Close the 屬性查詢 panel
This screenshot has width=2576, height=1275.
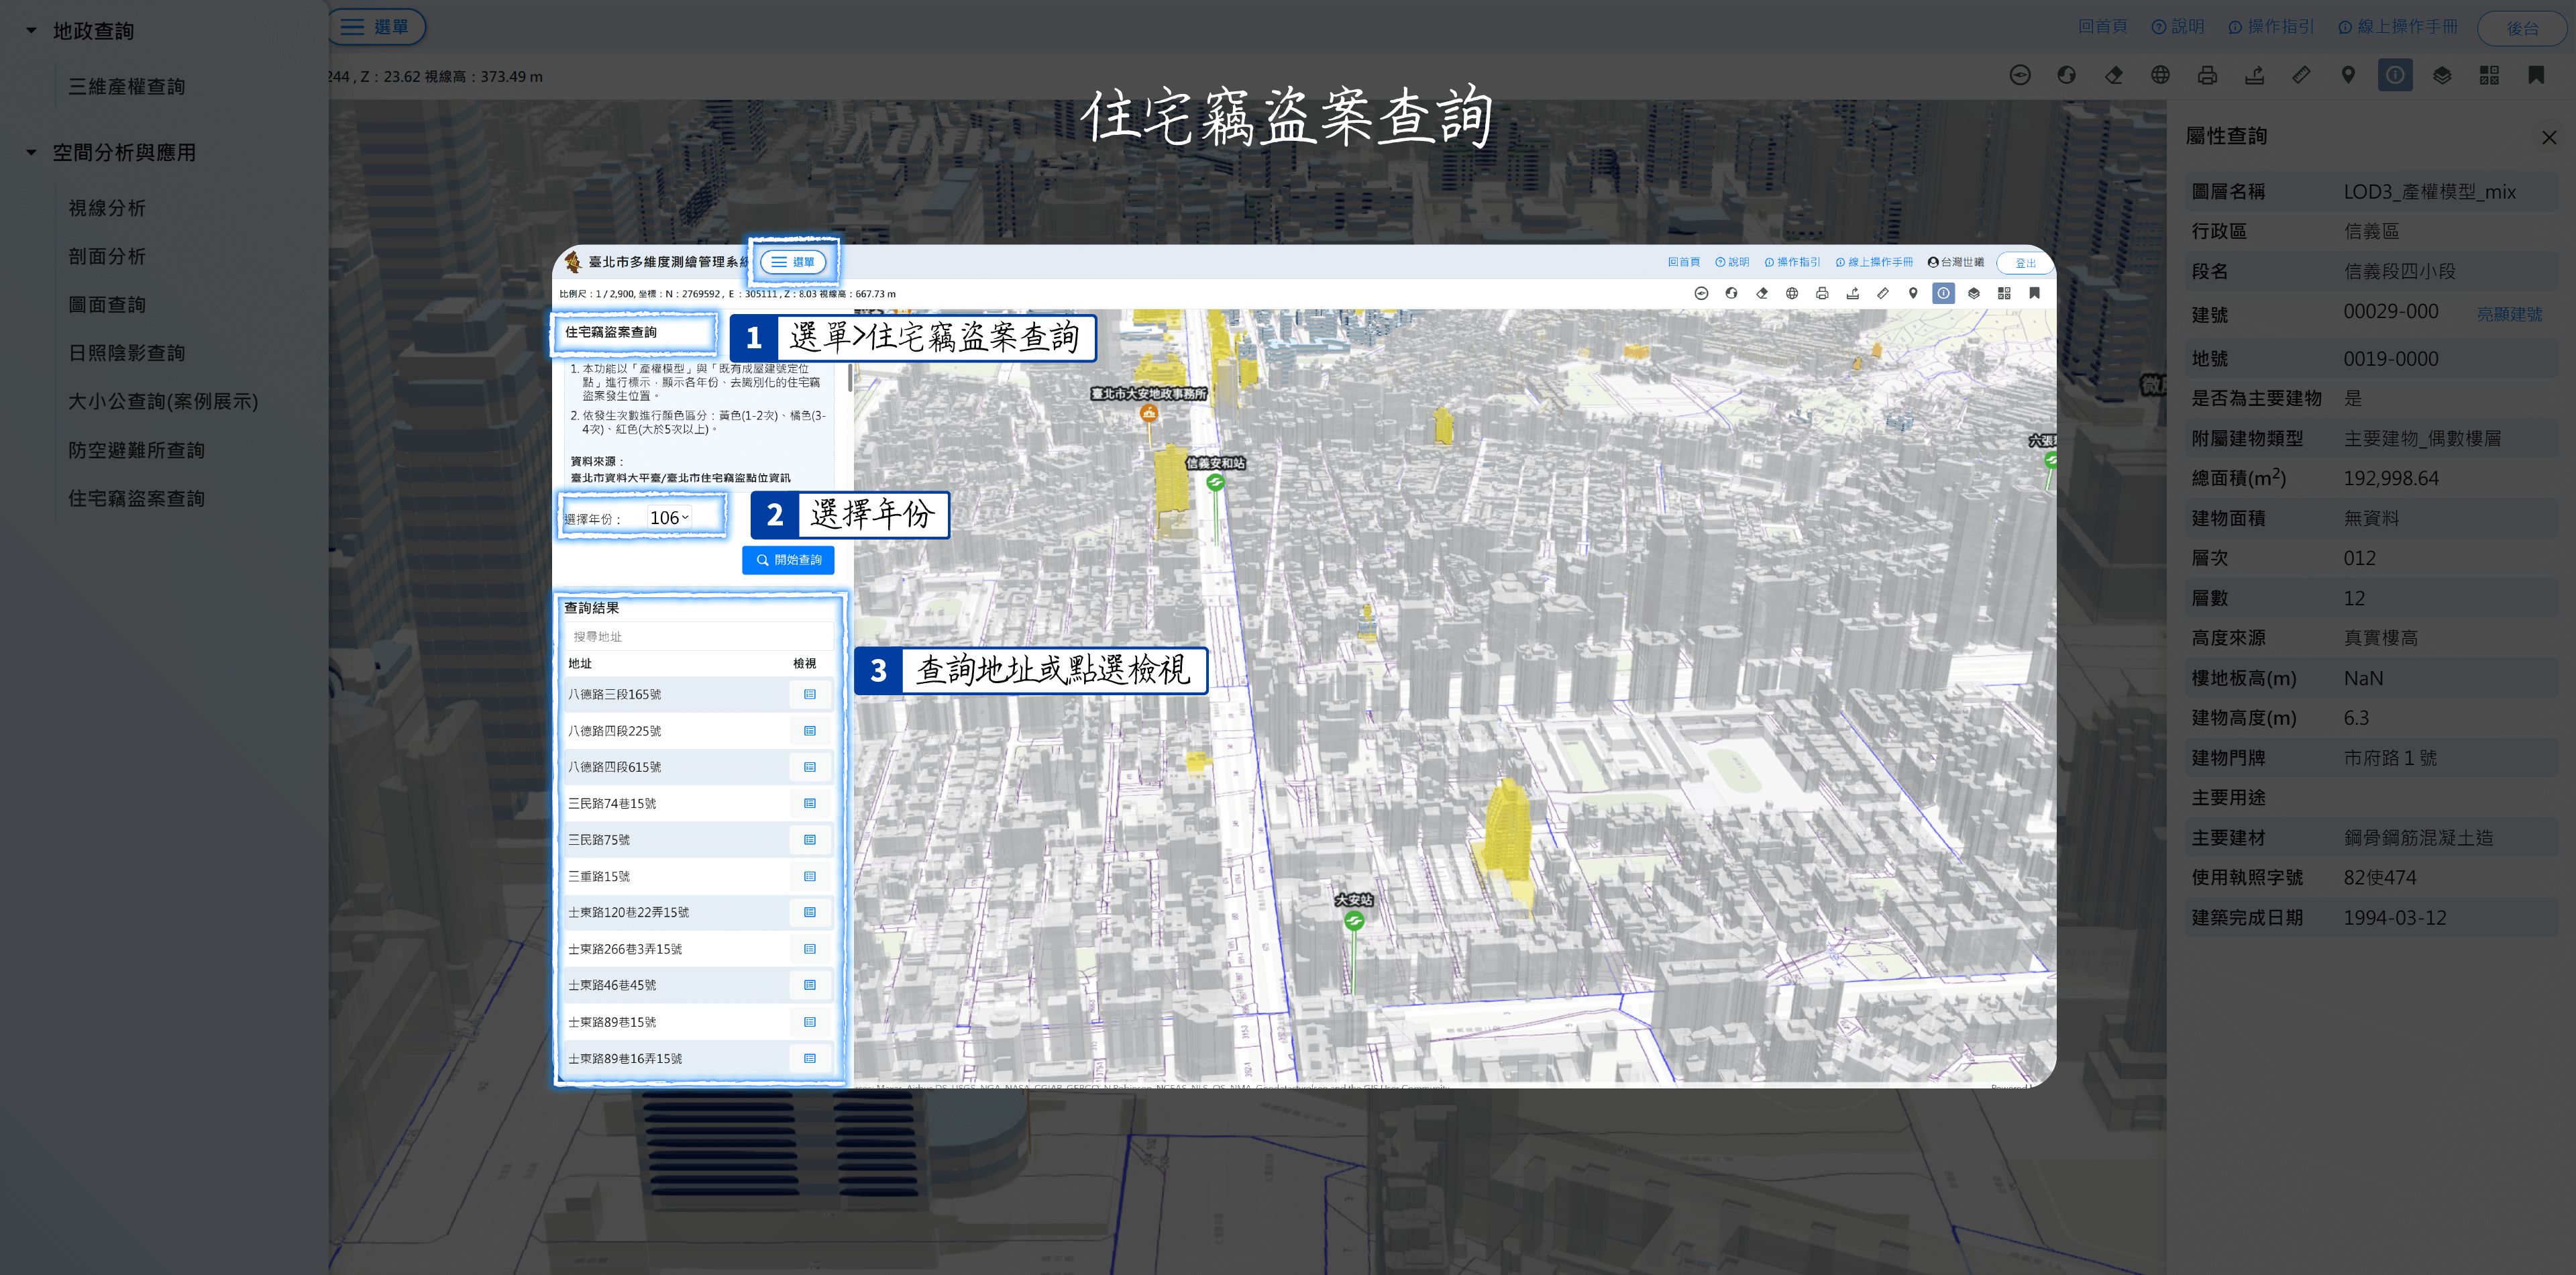click(x=2549, y=137)
